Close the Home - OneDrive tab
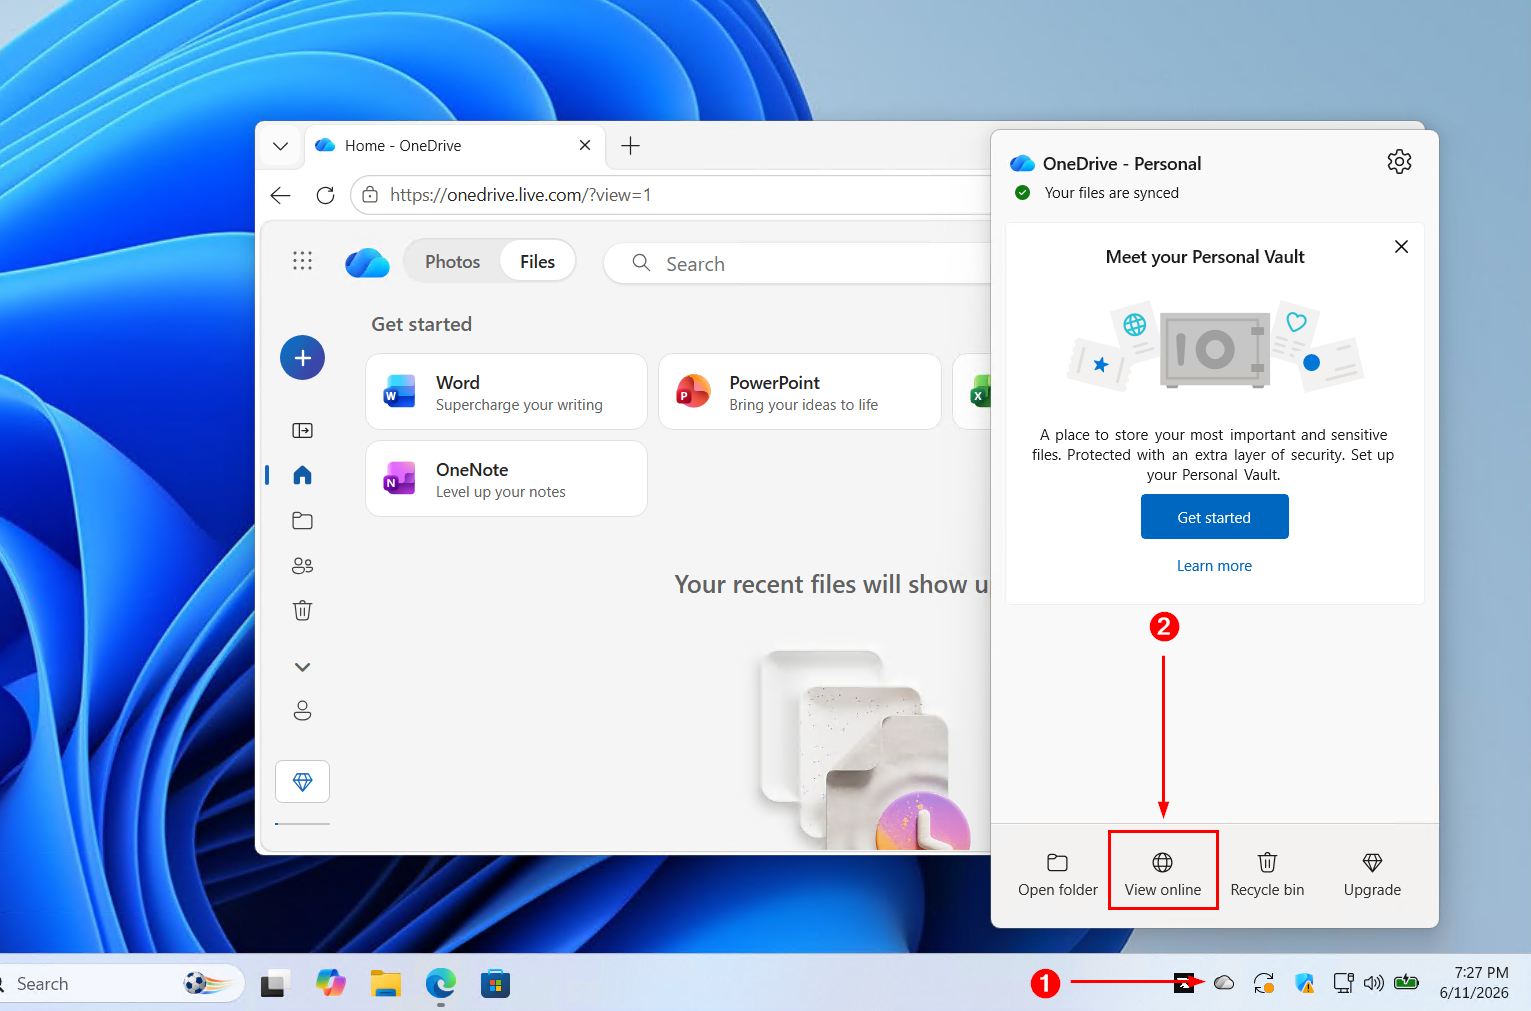1531x1011 pixels. tap(585, 145)
